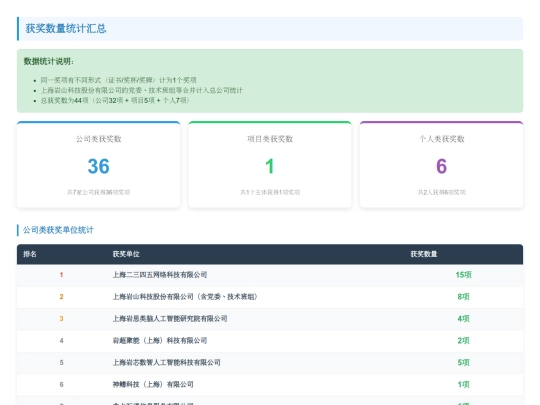Select the green number 1 in project card
The height and width of the screenshot is (405, 540).
tap(270, 166)
